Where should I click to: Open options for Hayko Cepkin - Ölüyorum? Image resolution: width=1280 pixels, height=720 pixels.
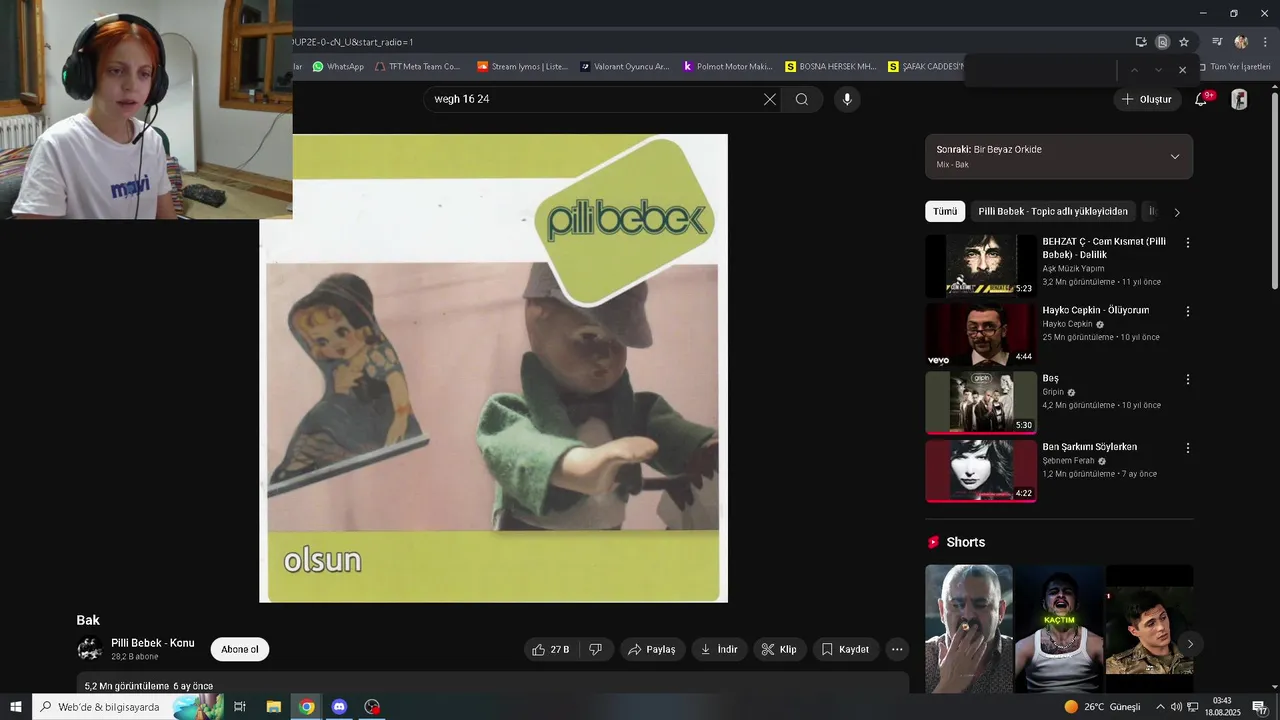1188,311
